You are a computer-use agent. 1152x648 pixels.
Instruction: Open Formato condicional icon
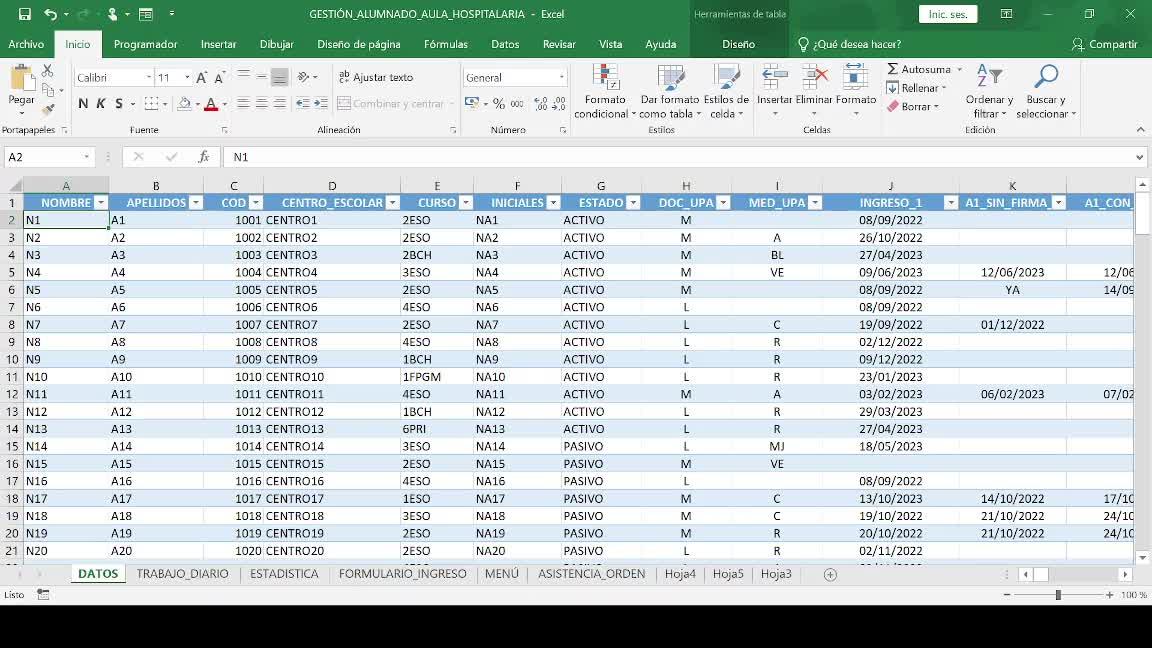tap(604, 79)
